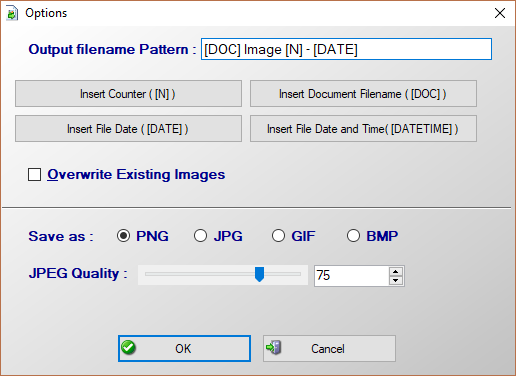The image size is (516, 376).
Task: Click the JPEG Quality value field showing 75
Action: pyautogui.click(x=352, y=276)
